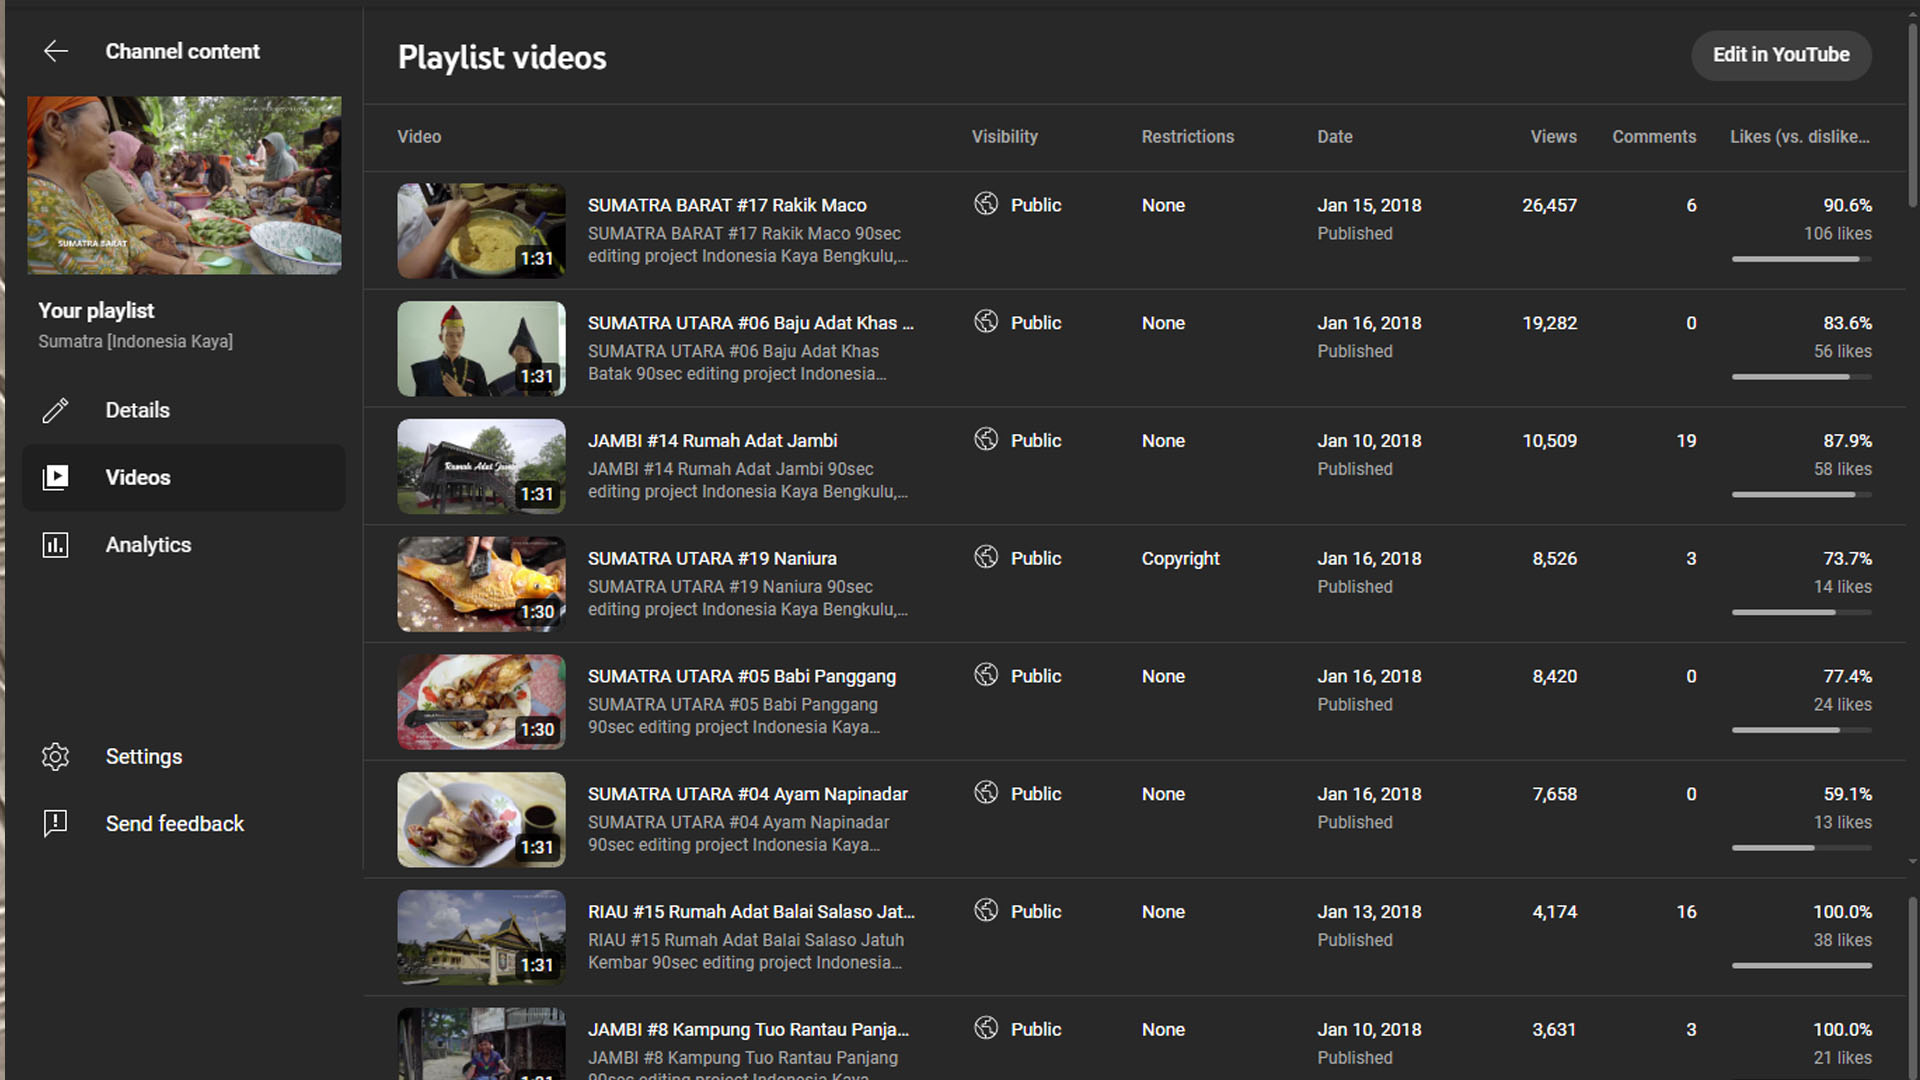Click the Details pencil icon
The width and height of the screenshot is (1920, 1080).
tap(56, 410)
